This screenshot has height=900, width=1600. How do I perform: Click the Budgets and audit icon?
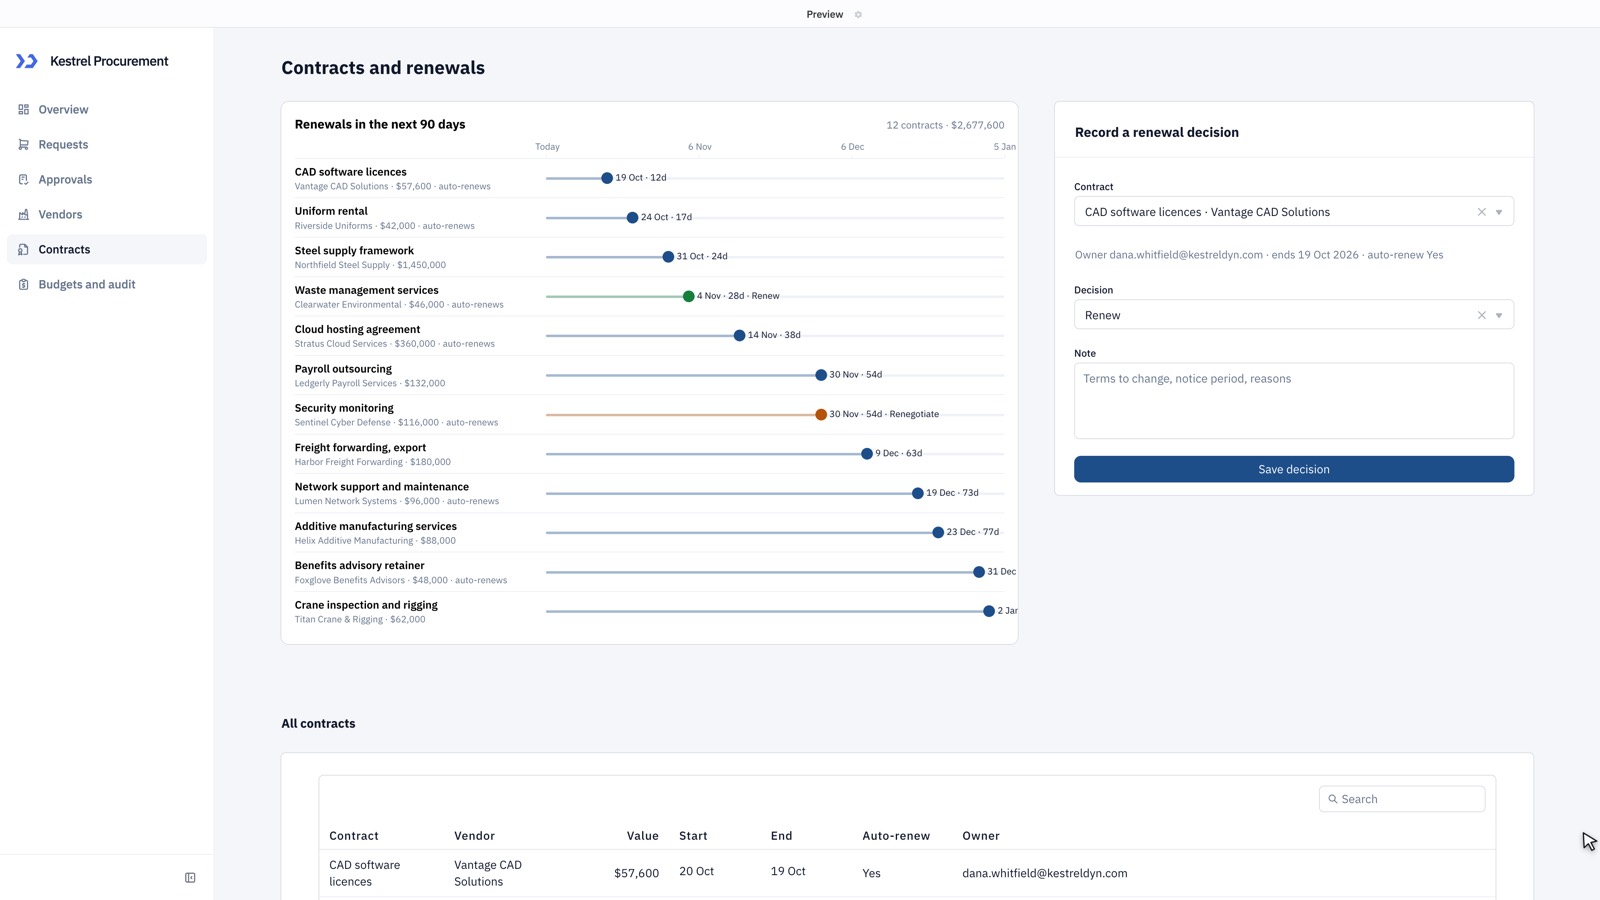point(23,285)
